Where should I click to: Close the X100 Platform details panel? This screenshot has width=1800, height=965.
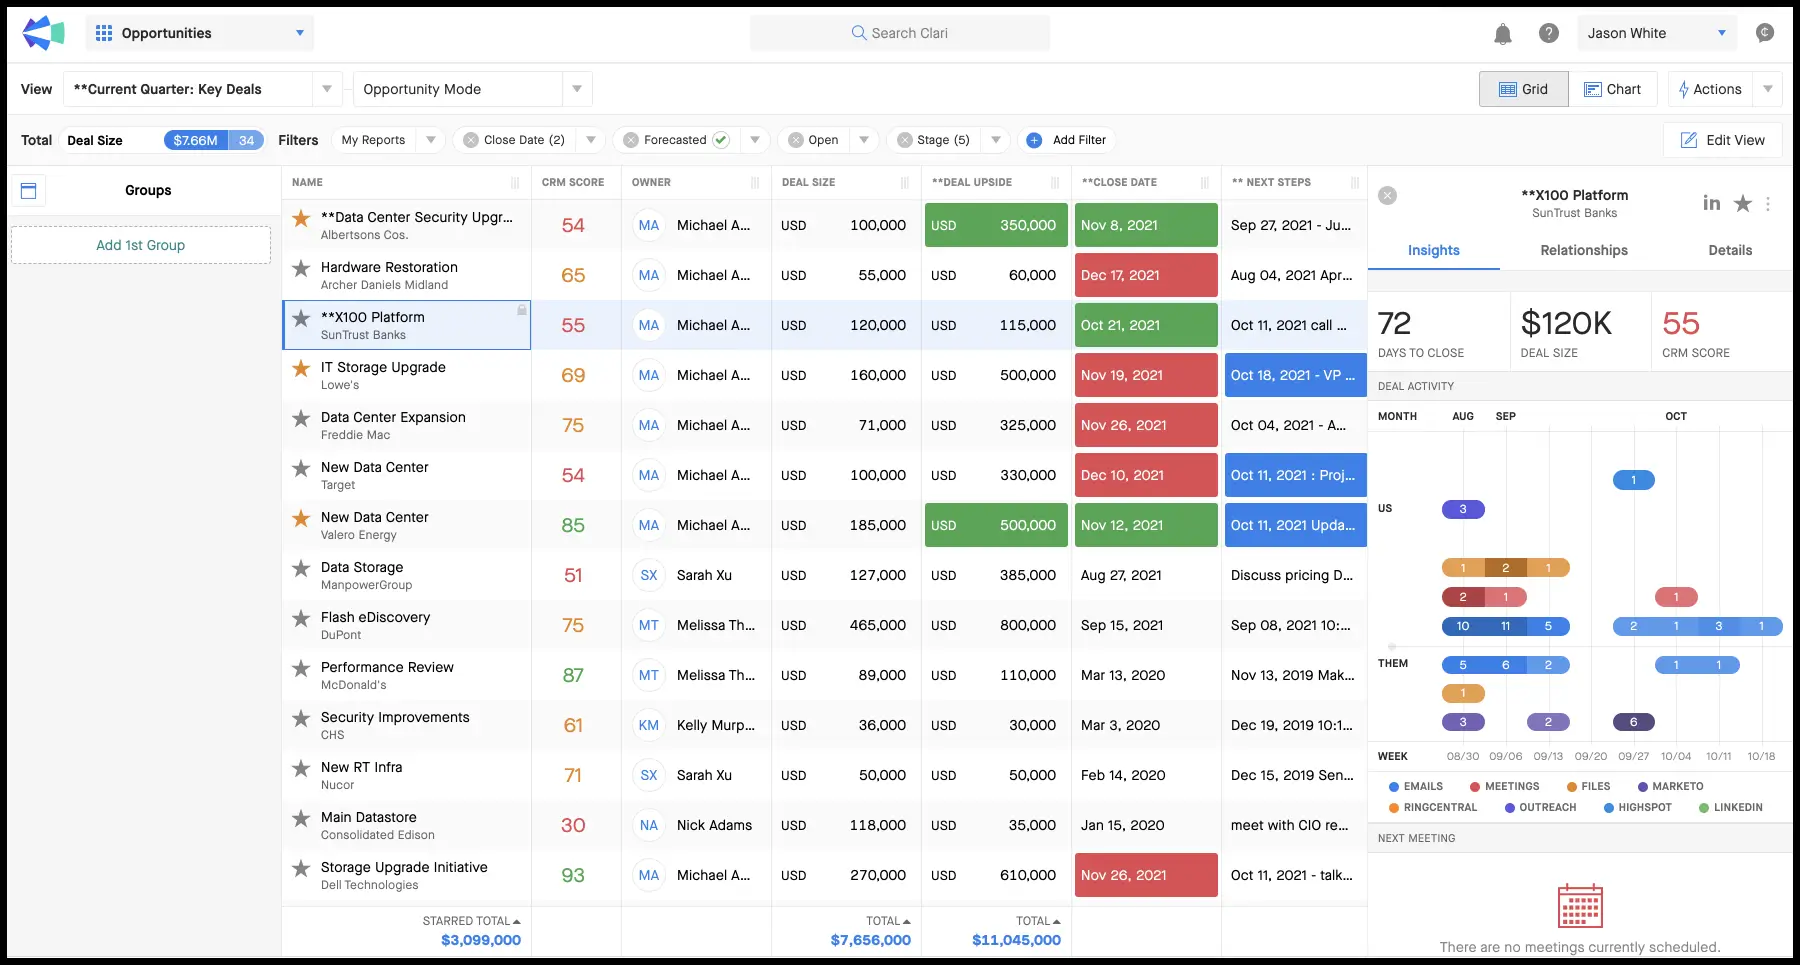pos(1387,196)
